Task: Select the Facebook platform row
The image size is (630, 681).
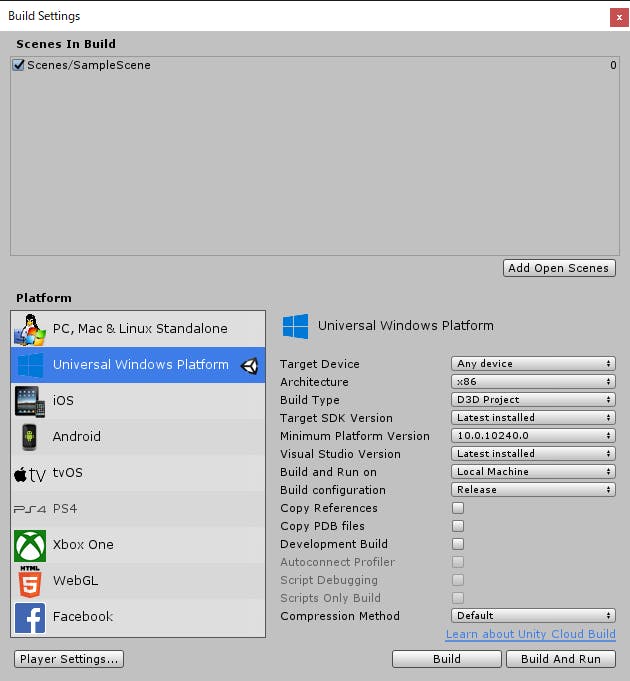Action: (x=138, y=617)
